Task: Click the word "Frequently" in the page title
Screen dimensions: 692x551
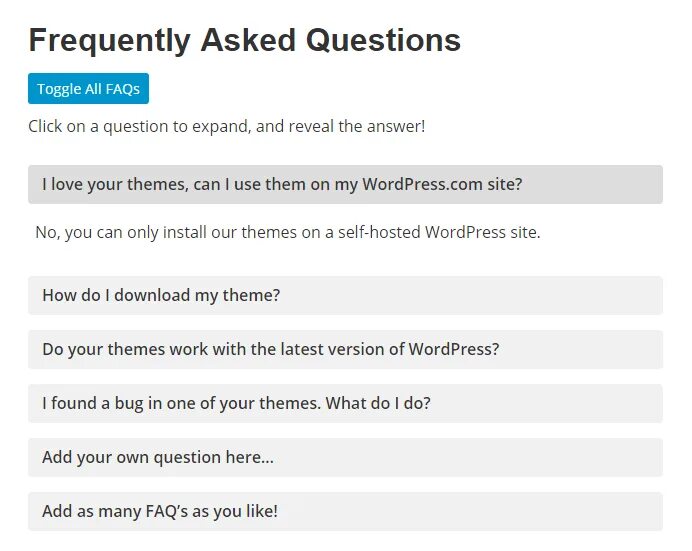Action: tap(110, 40)
